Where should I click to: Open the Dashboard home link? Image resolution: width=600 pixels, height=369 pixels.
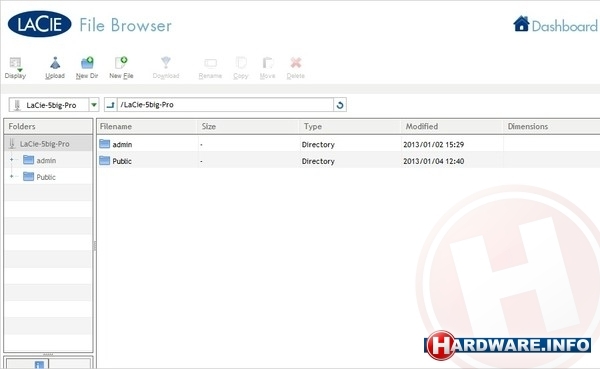pyautogui.click(x=555, y=24)
